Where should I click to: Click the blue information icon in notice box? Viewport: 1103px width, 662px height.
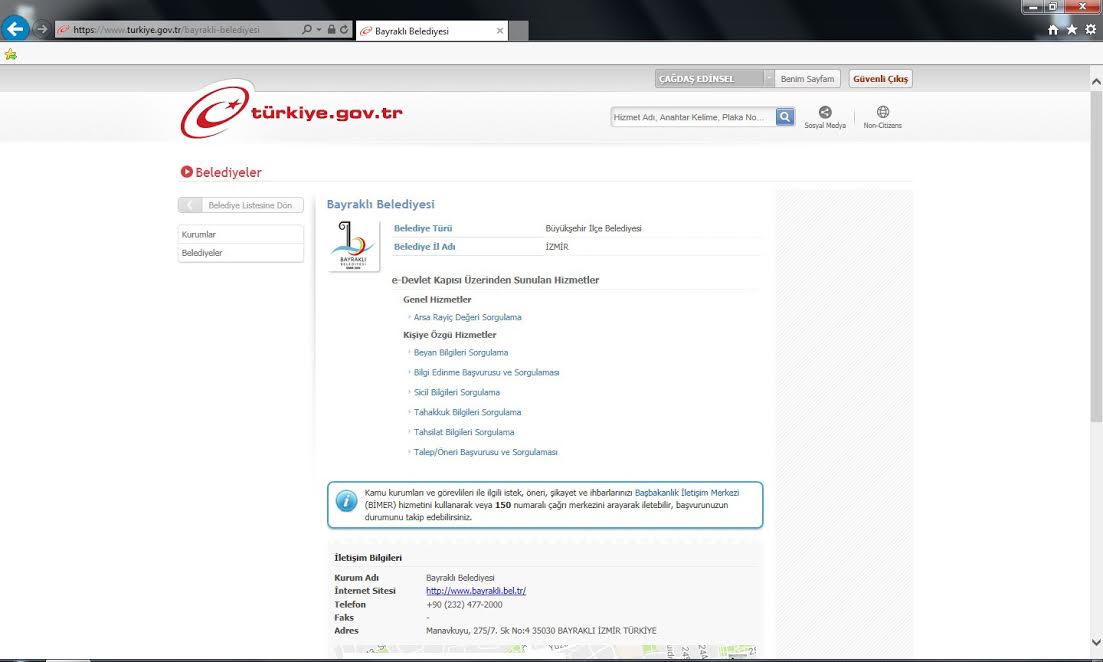pos(346,501)
